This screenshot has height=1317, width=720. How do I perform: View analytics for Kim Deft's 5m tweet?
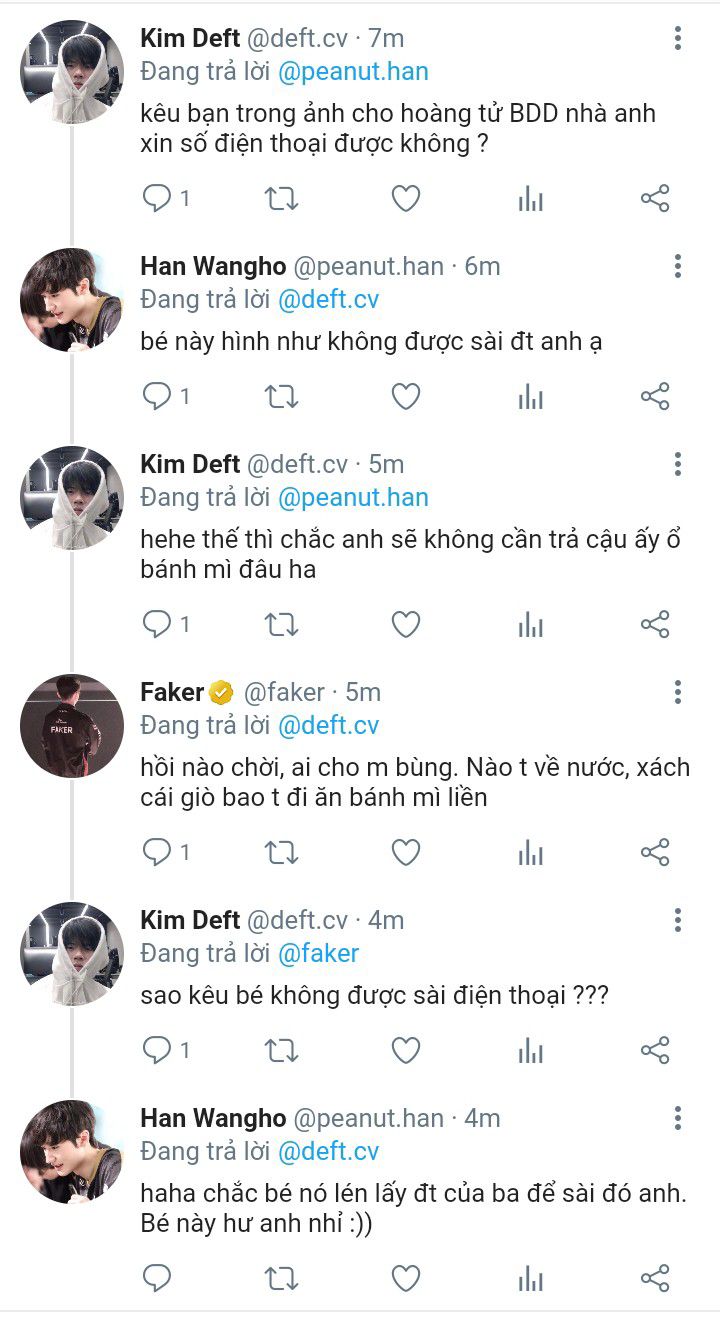click(x=530, y=625)
